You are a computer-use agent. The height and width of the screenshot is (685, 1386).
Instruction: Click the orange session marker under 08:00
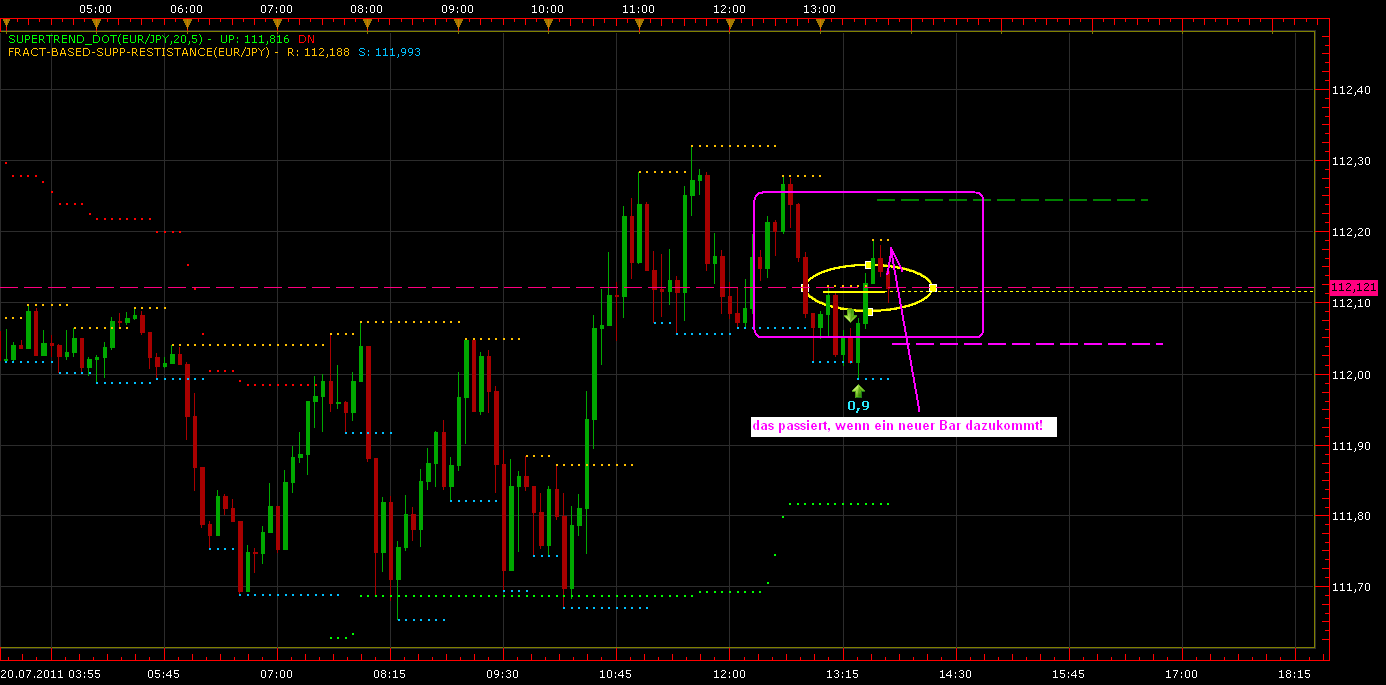pos(367,23)
